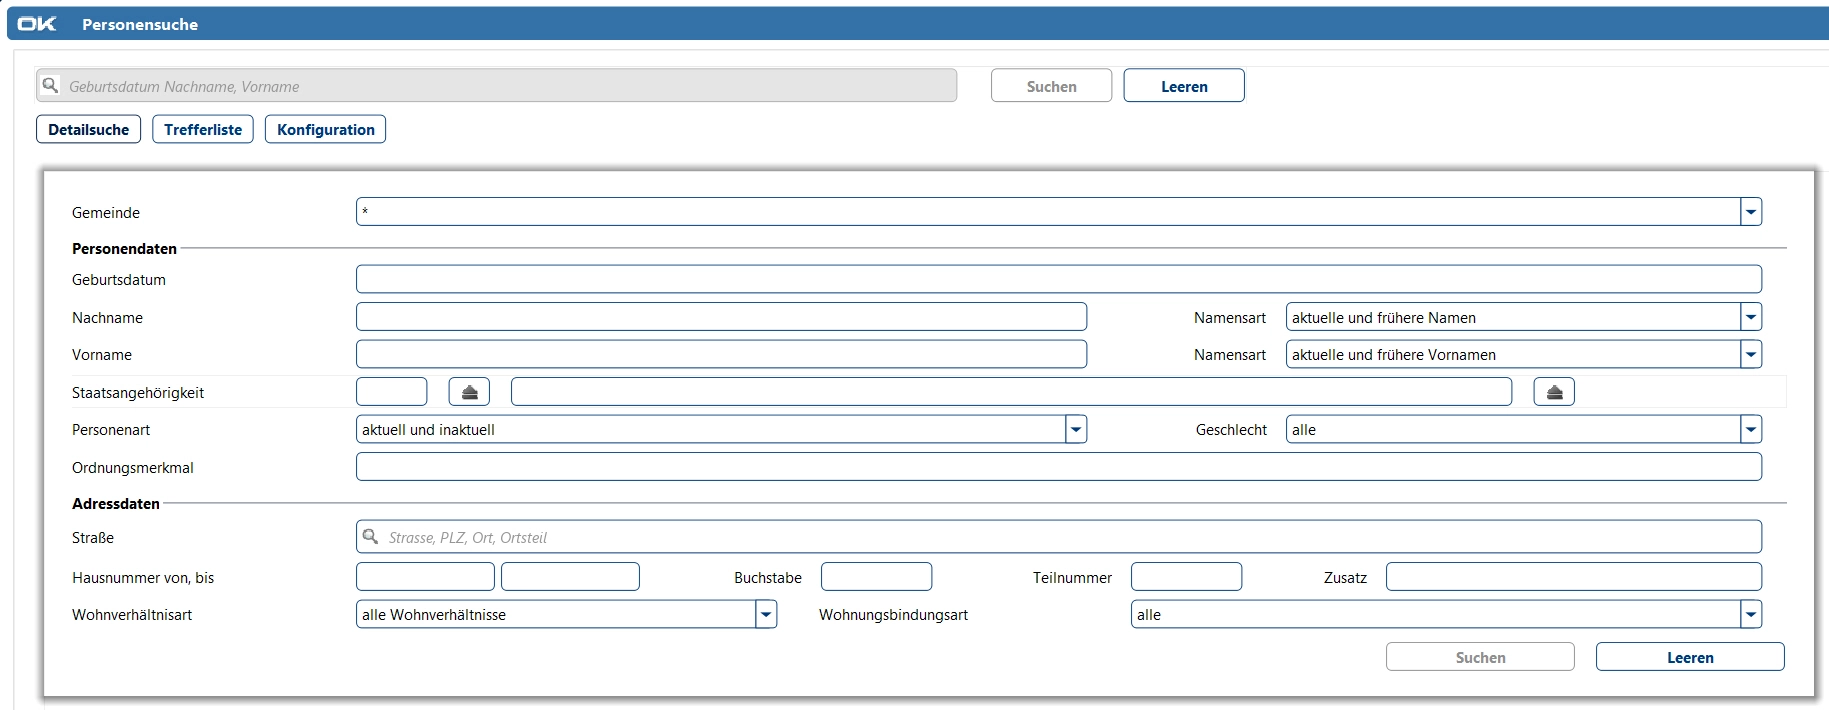Open the Geschlecht dropdown

click(1750, 430)
